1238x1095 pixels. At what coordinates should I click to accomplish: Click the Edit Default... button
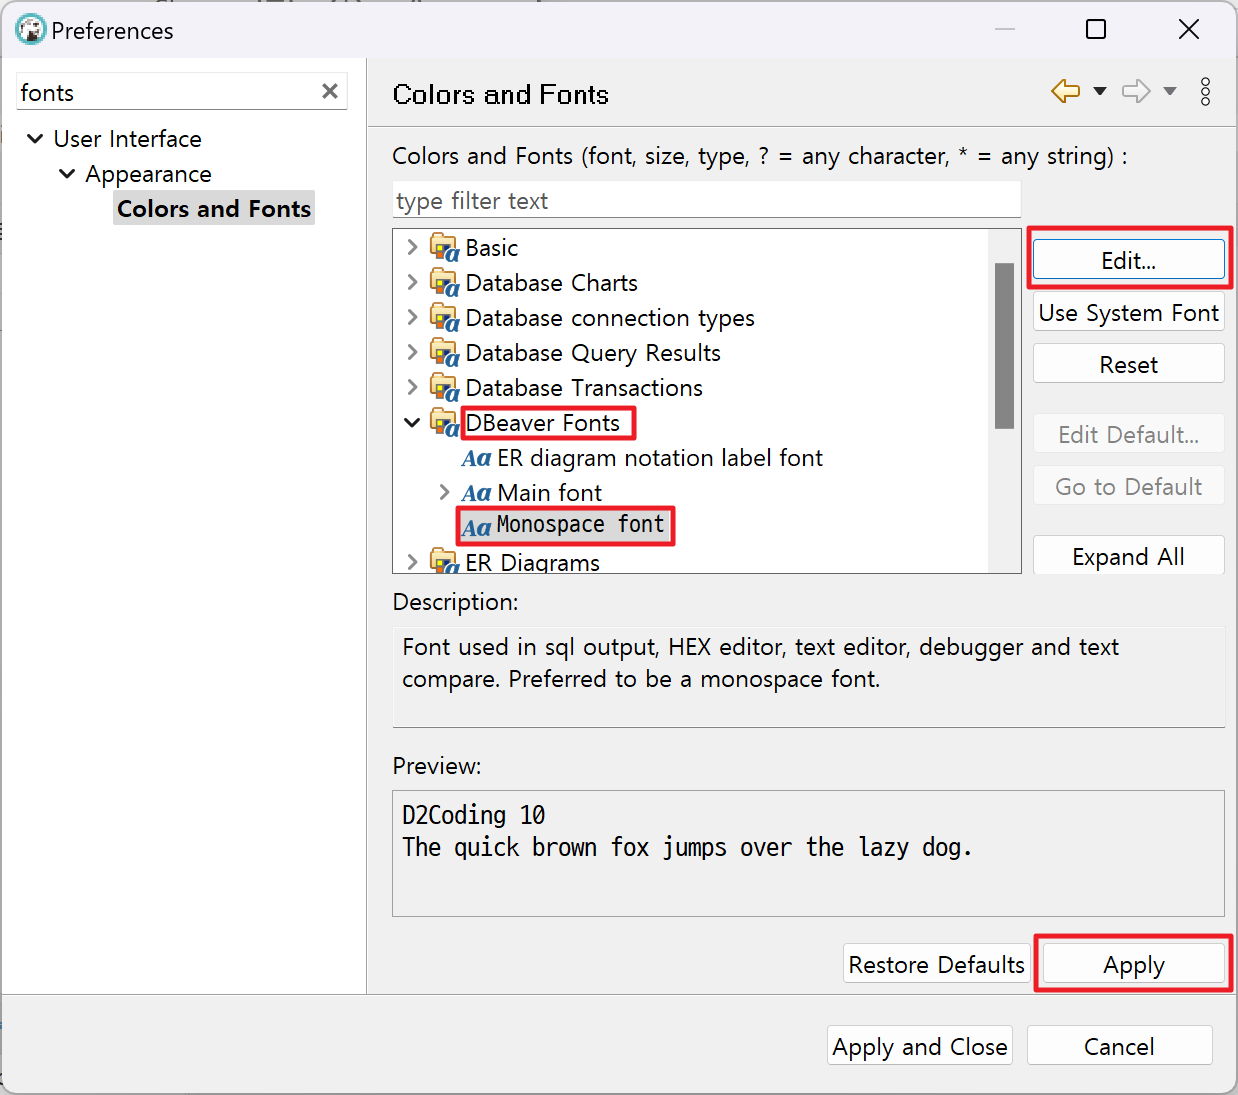1129,434
